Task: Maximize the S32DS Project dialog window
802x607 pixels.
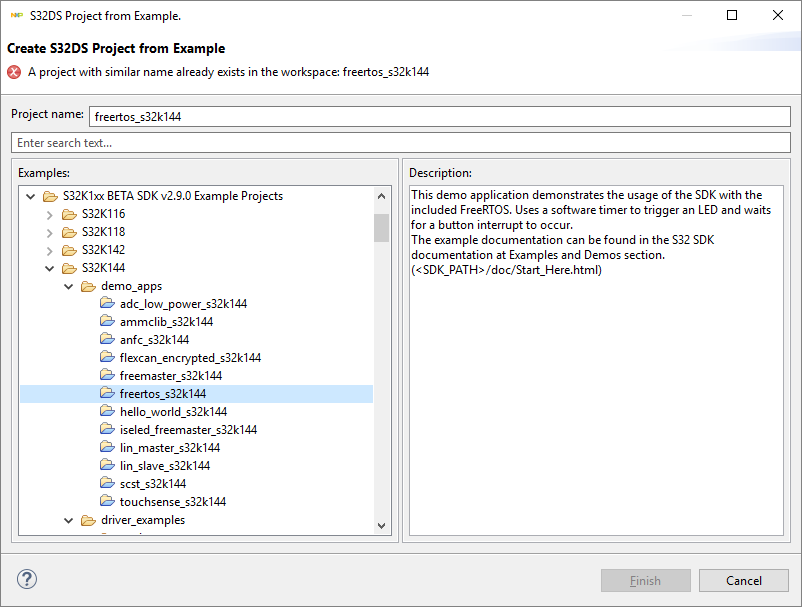Action: pos(732,15)
